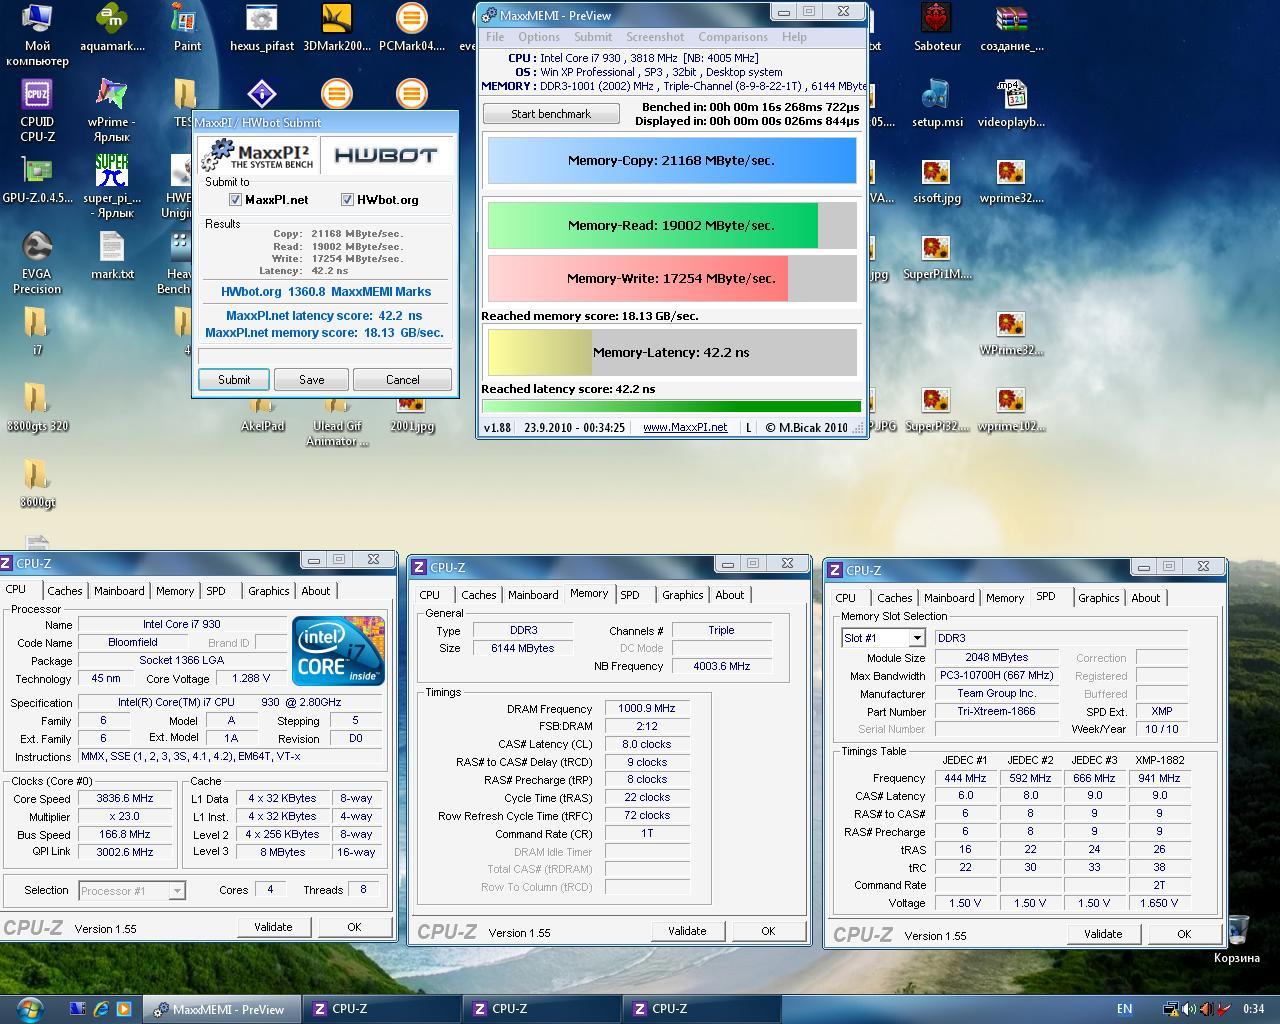
Task: Launch the Paint desktop shortcut
Action: (x=187, y=28)
